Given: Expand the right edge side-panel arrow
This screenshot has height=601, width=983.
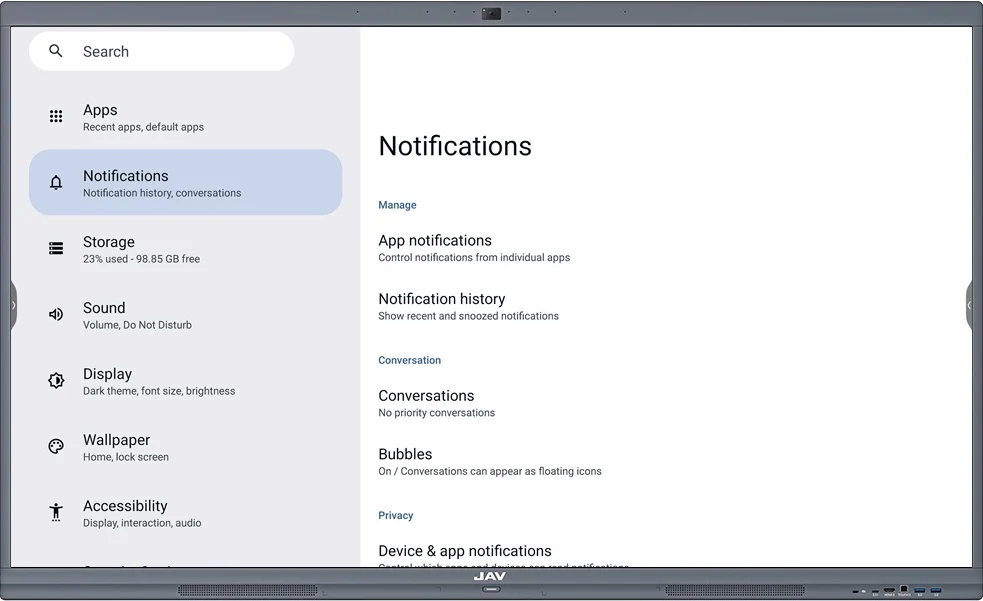Looking at the screenshot, I should point(970,305).
